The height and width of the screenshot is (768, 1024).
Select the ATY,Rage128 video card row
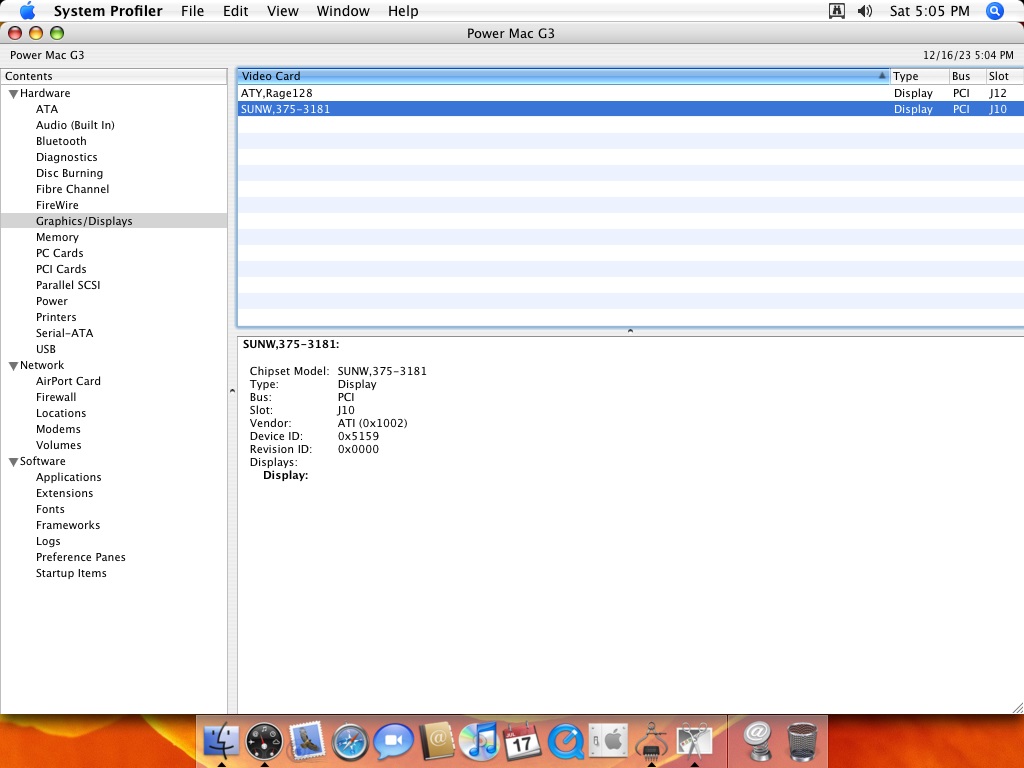point(630,93)
